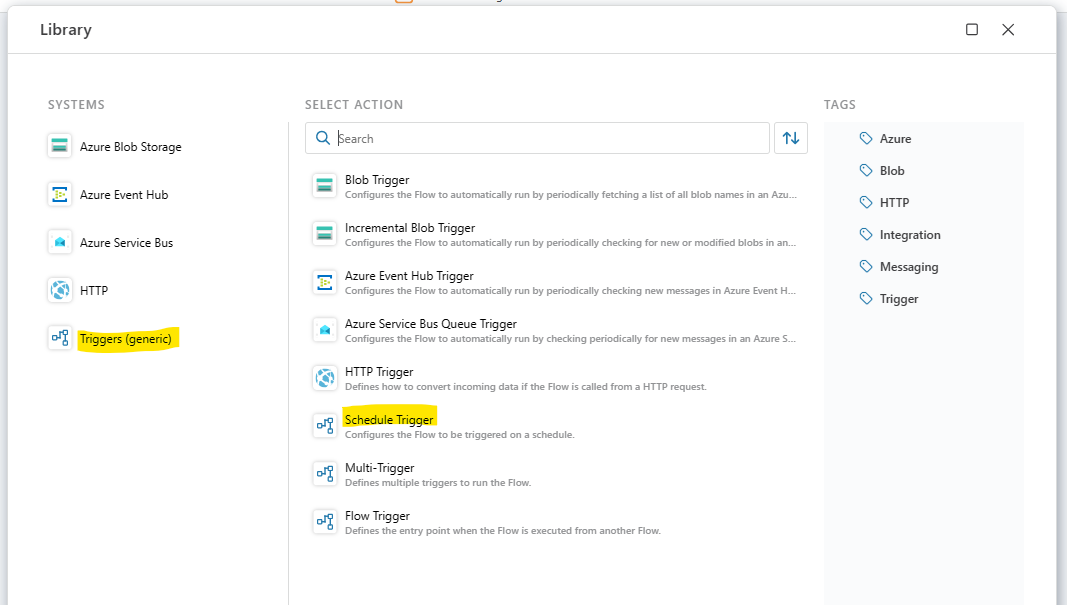Image resolution: width=1067 pixels, height=605 pixels.
Task: Click the Triggers (generic) icon
Action: (x=60, y=338)
